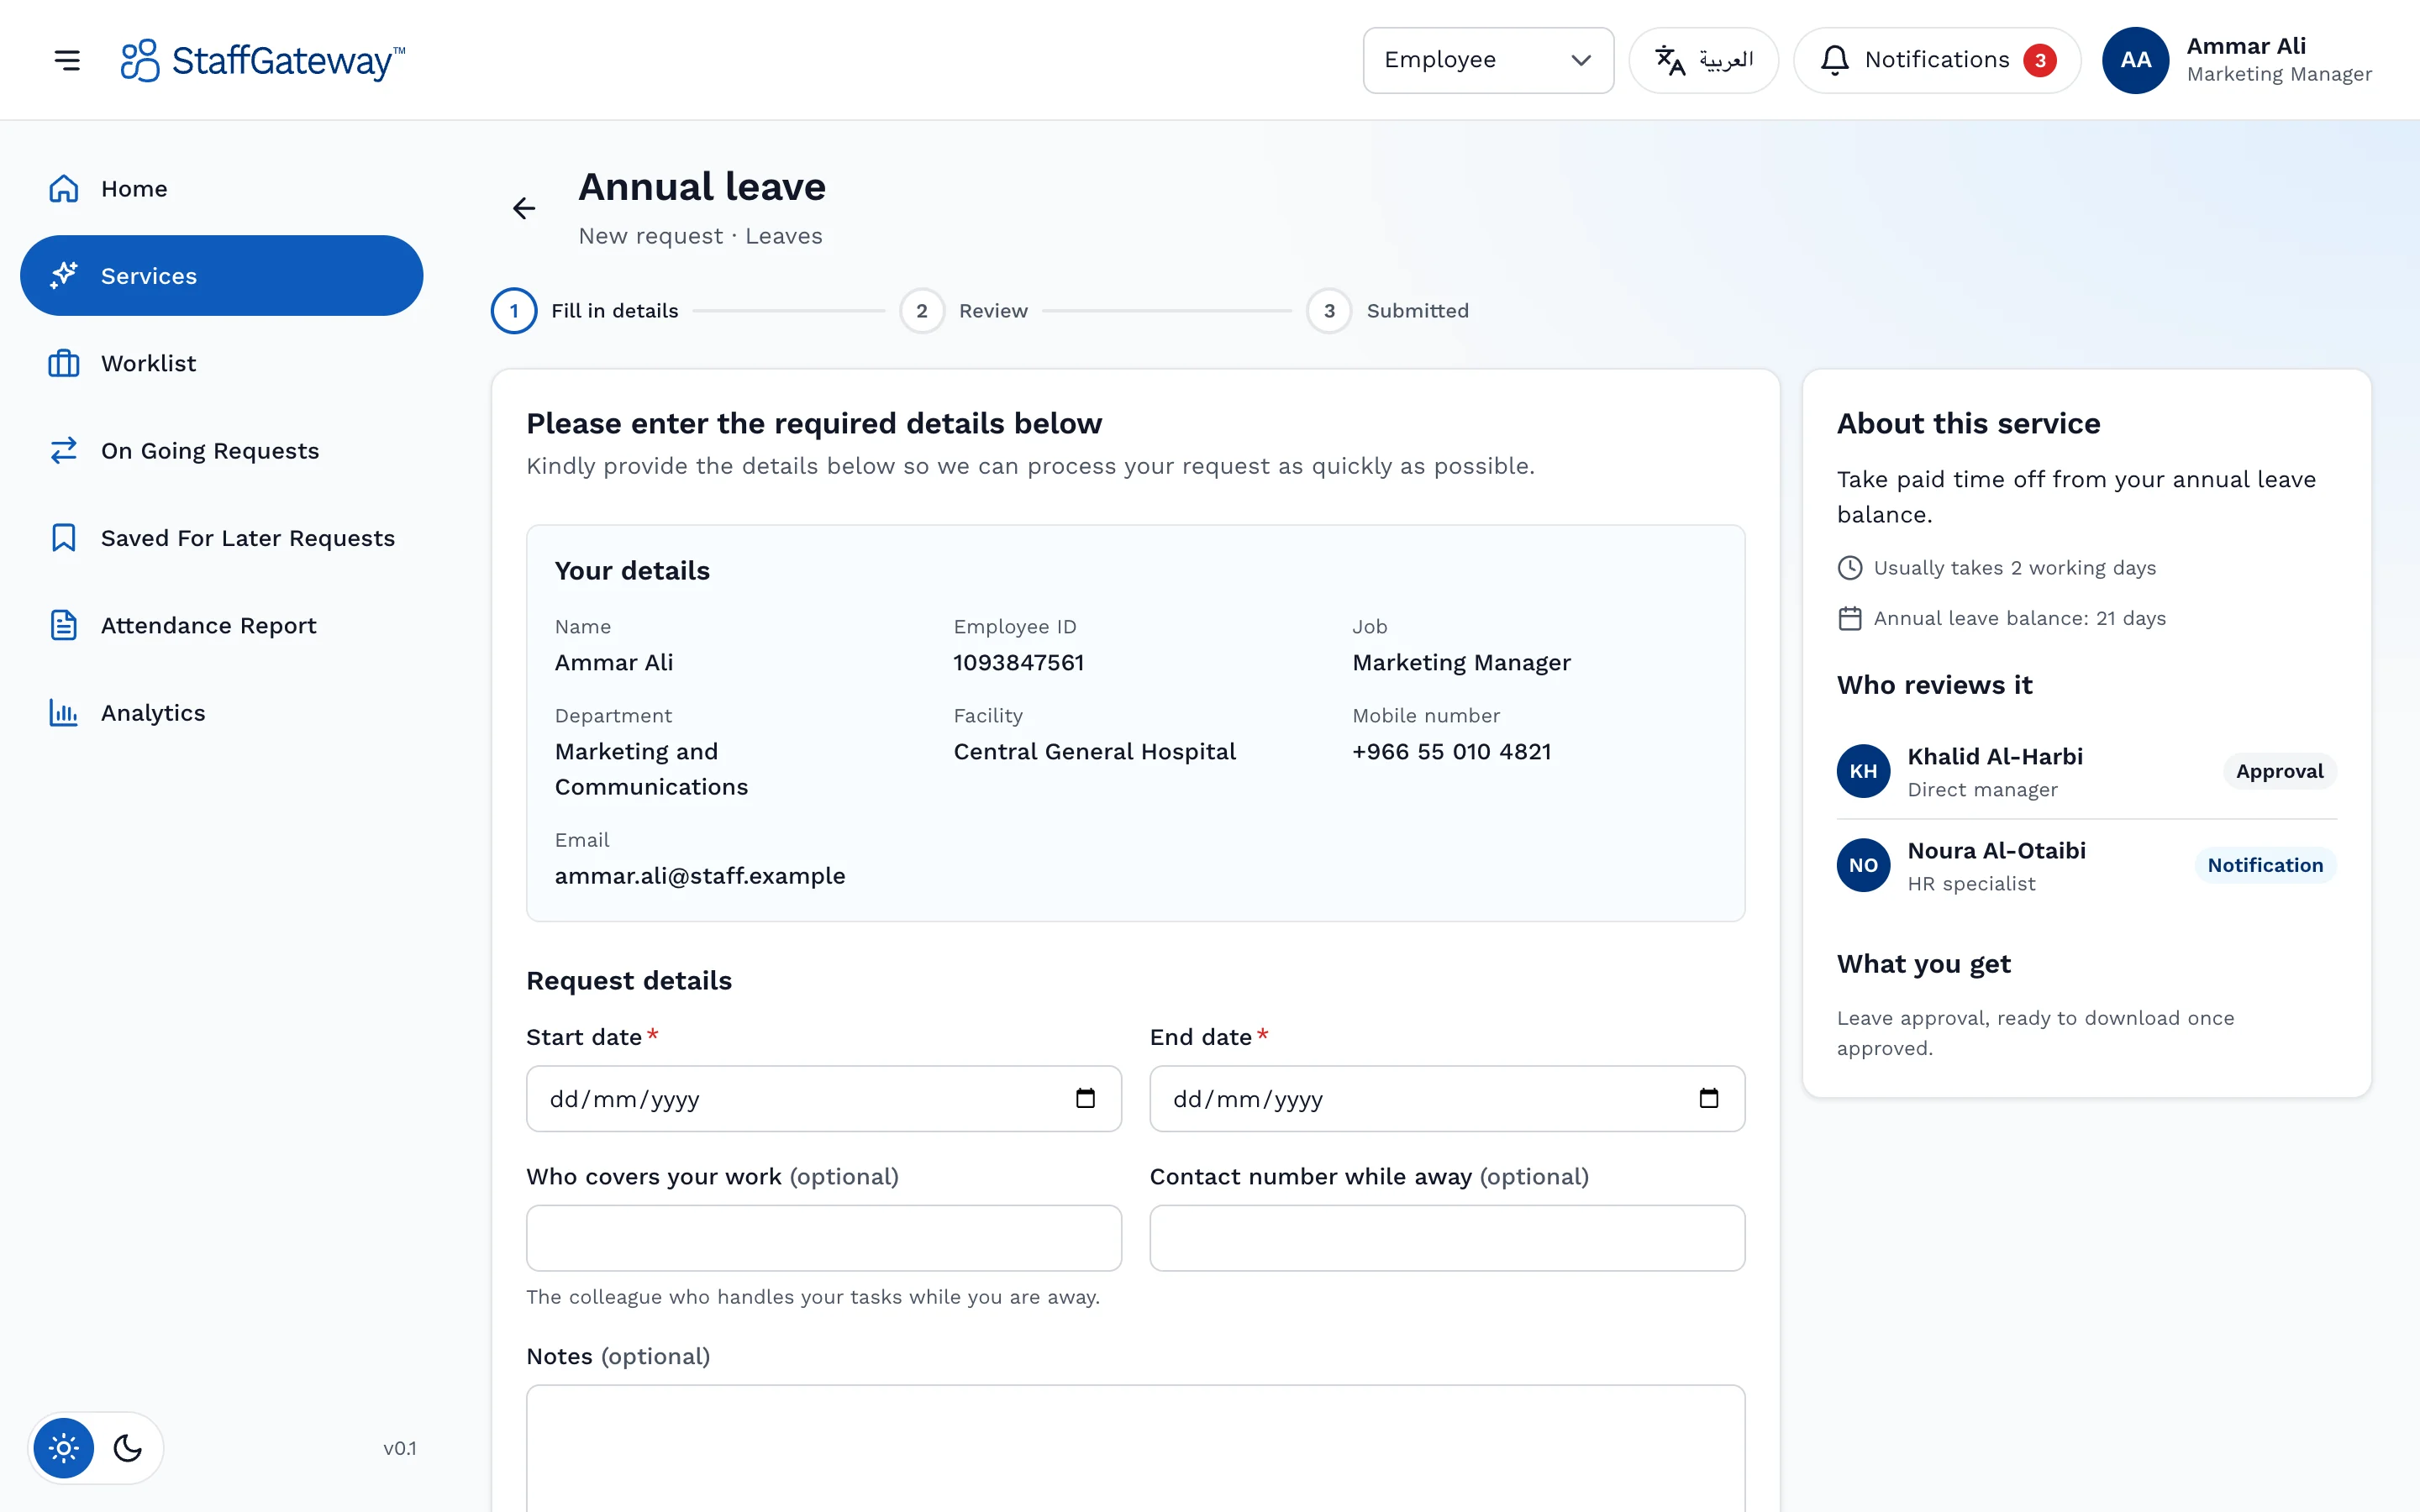Select step 1 Fill in details
The width and height of the screenshot is (2420, 1512).
point(584,311)
